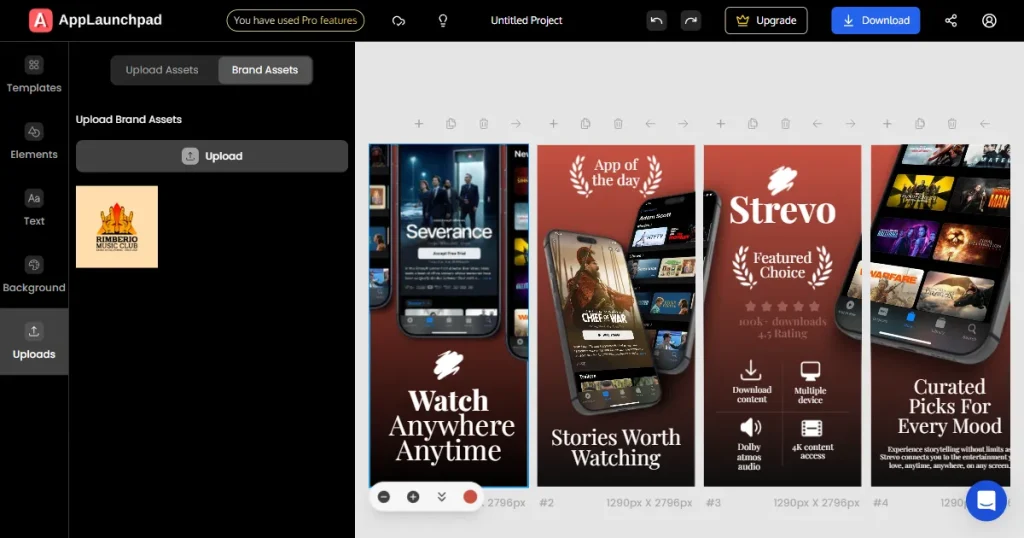Image resolution: width=1024 pixels, height=538 pixels.
Task: Open the lightbulb tips icon
Action: 443,21
